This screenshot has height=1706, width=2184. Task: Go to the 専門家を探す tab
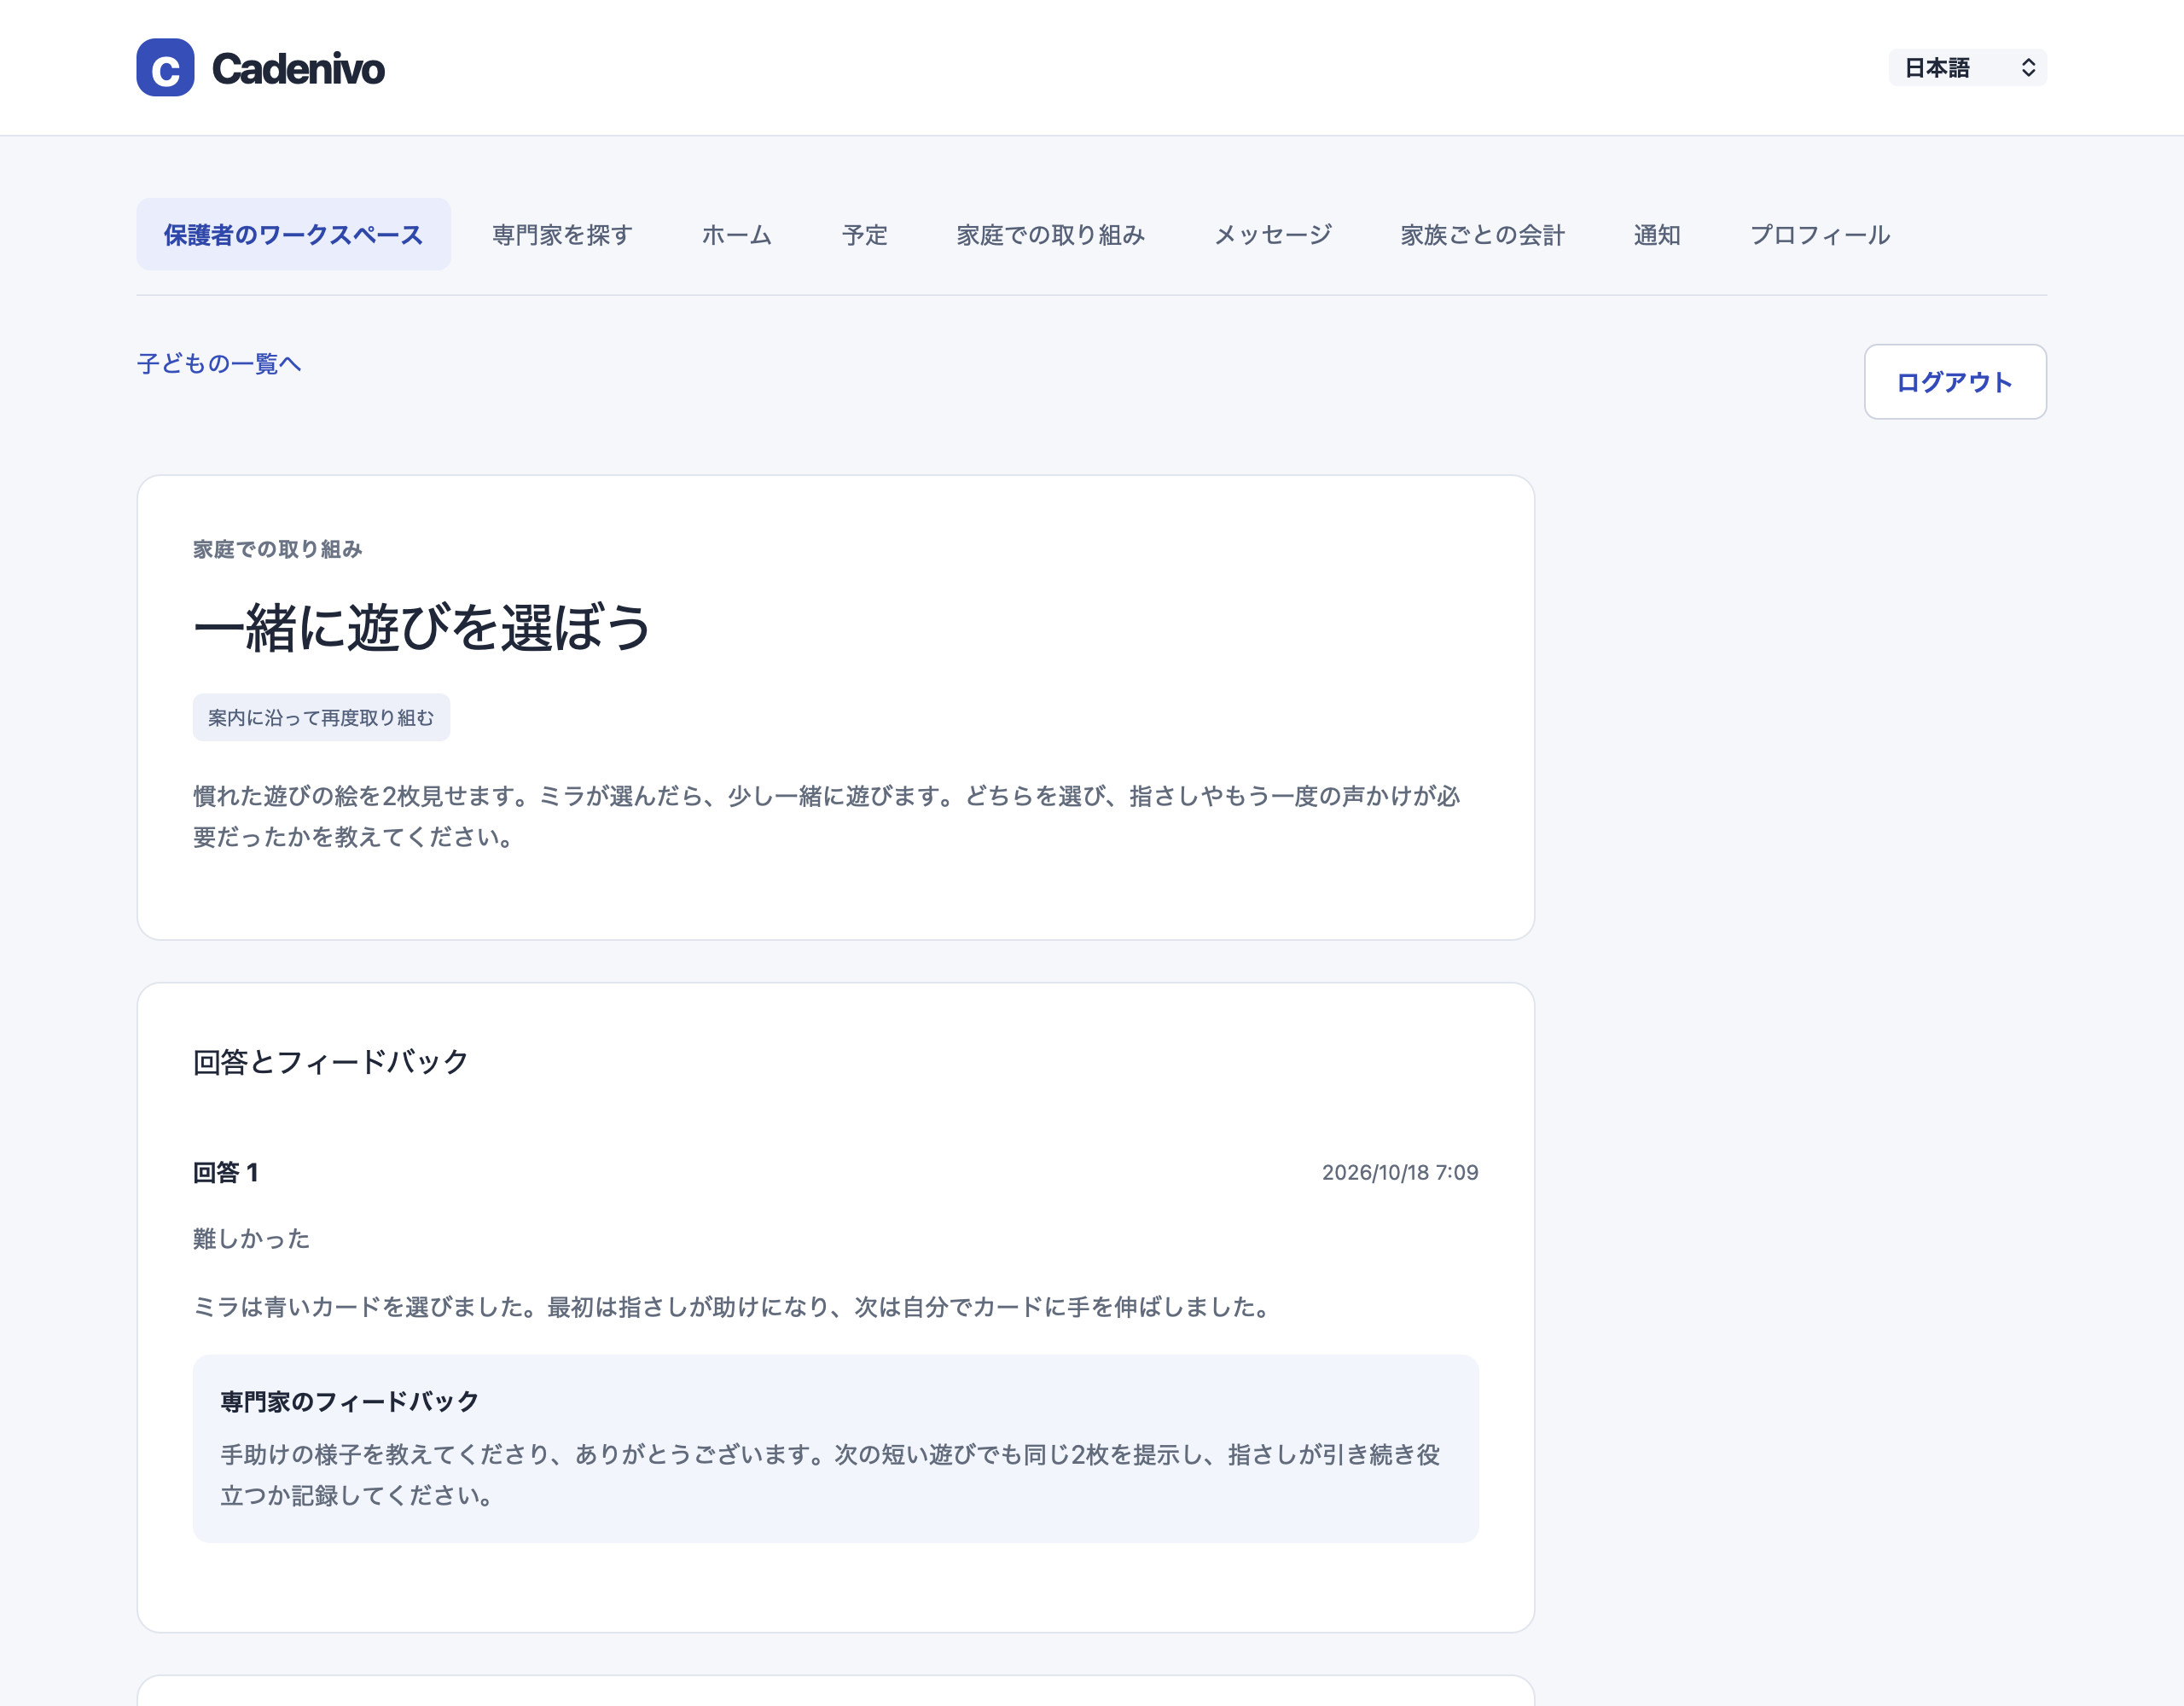pos(562,235)
